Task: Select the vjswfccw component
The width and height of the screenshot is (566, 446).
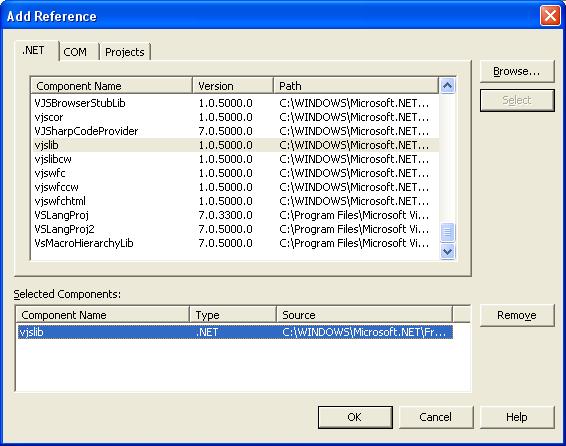Action: (x=235, y=187)
